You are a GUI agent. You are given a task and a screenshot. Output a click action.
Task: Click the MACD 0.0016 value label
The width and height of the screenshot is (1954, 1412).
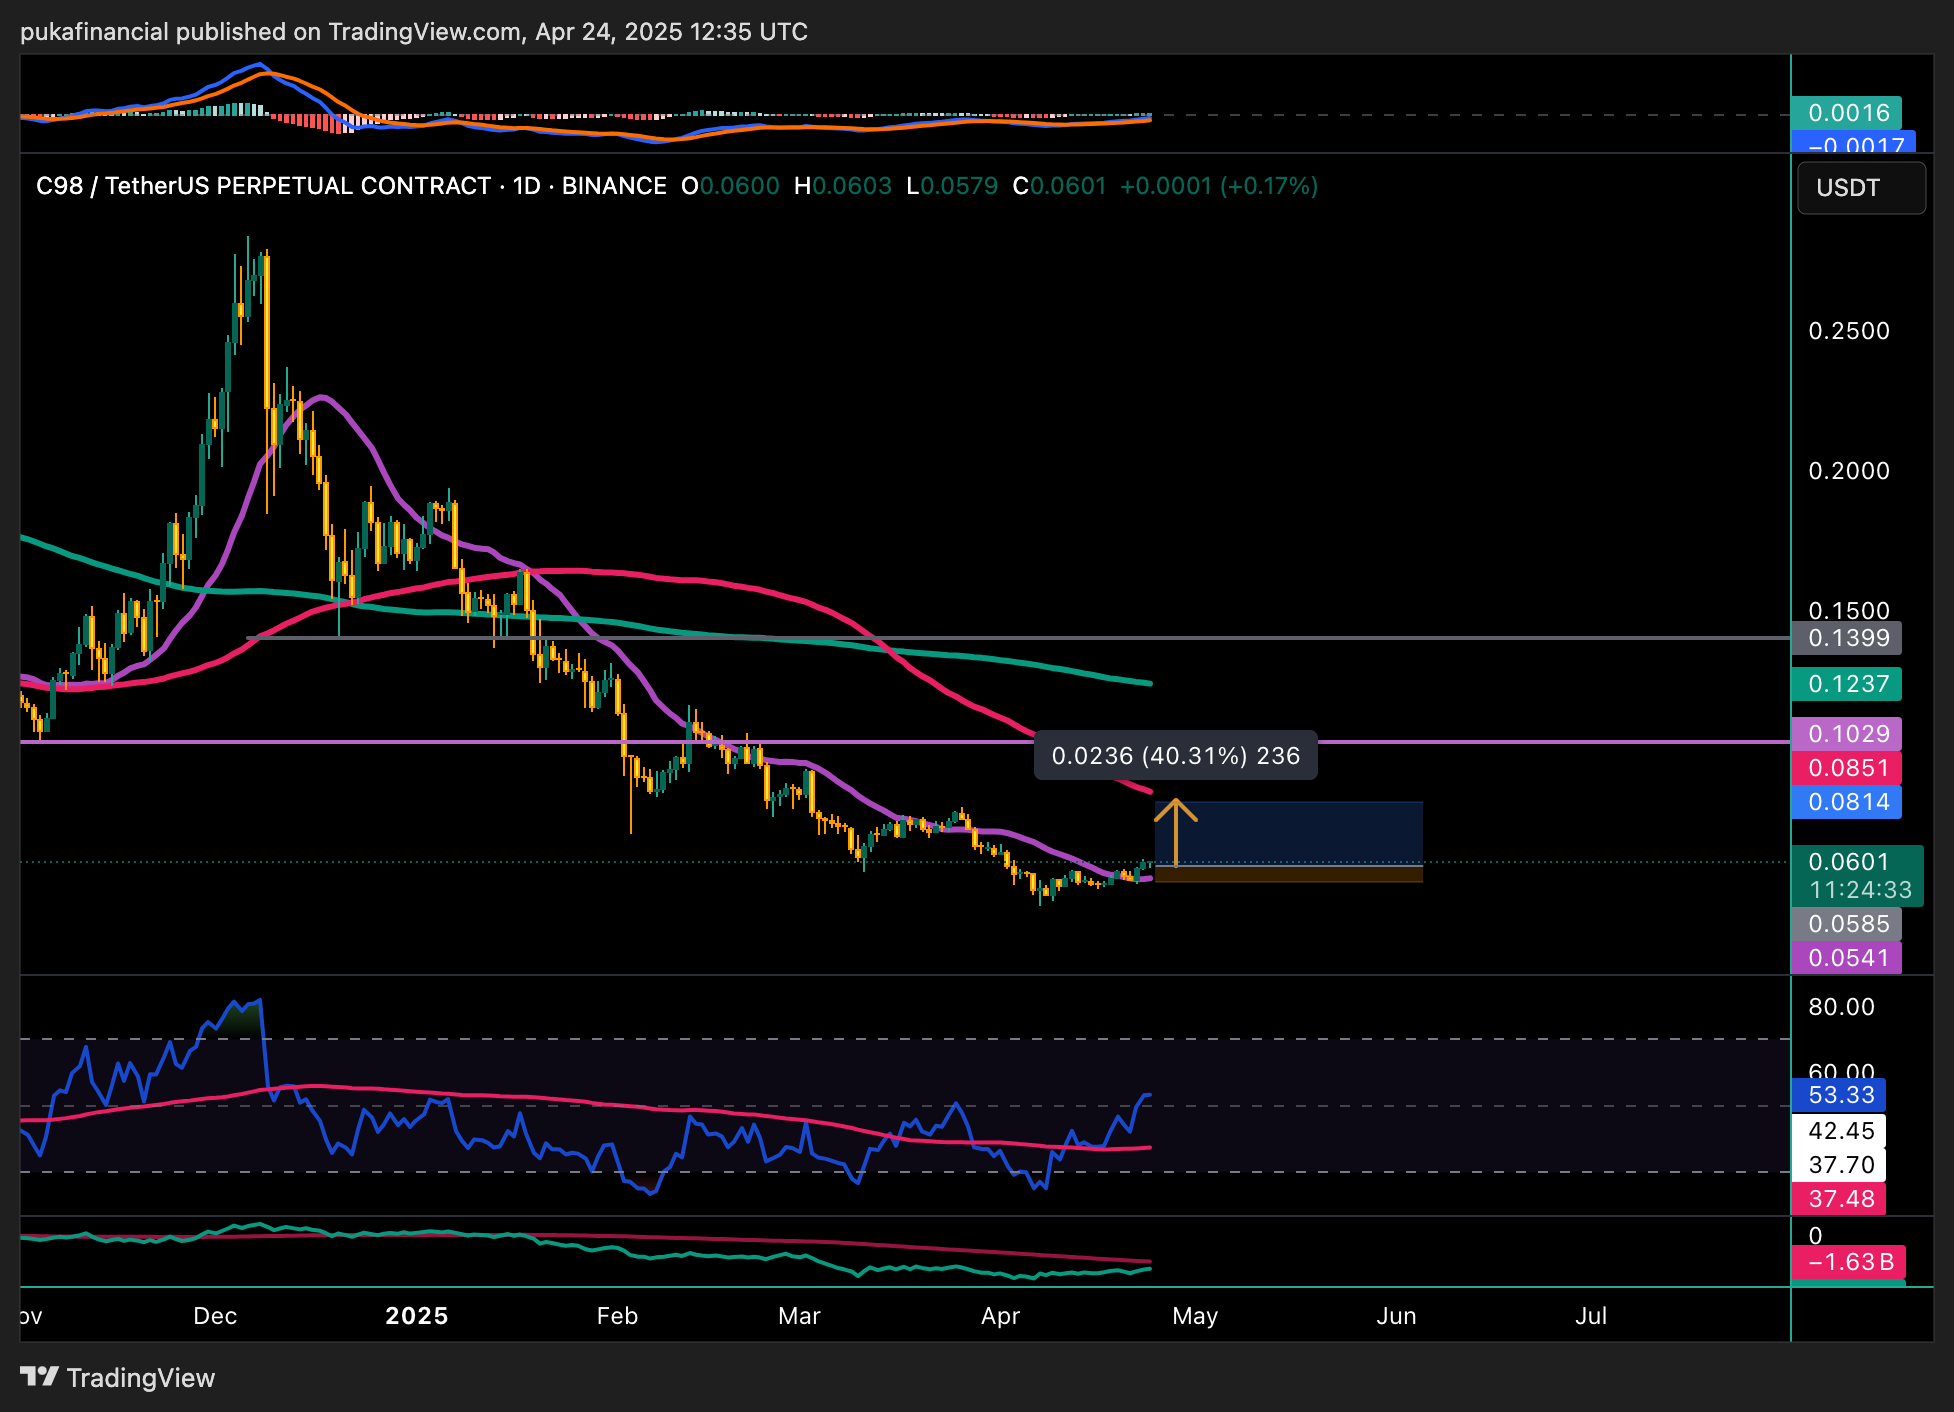click(x=1846, y=113)
